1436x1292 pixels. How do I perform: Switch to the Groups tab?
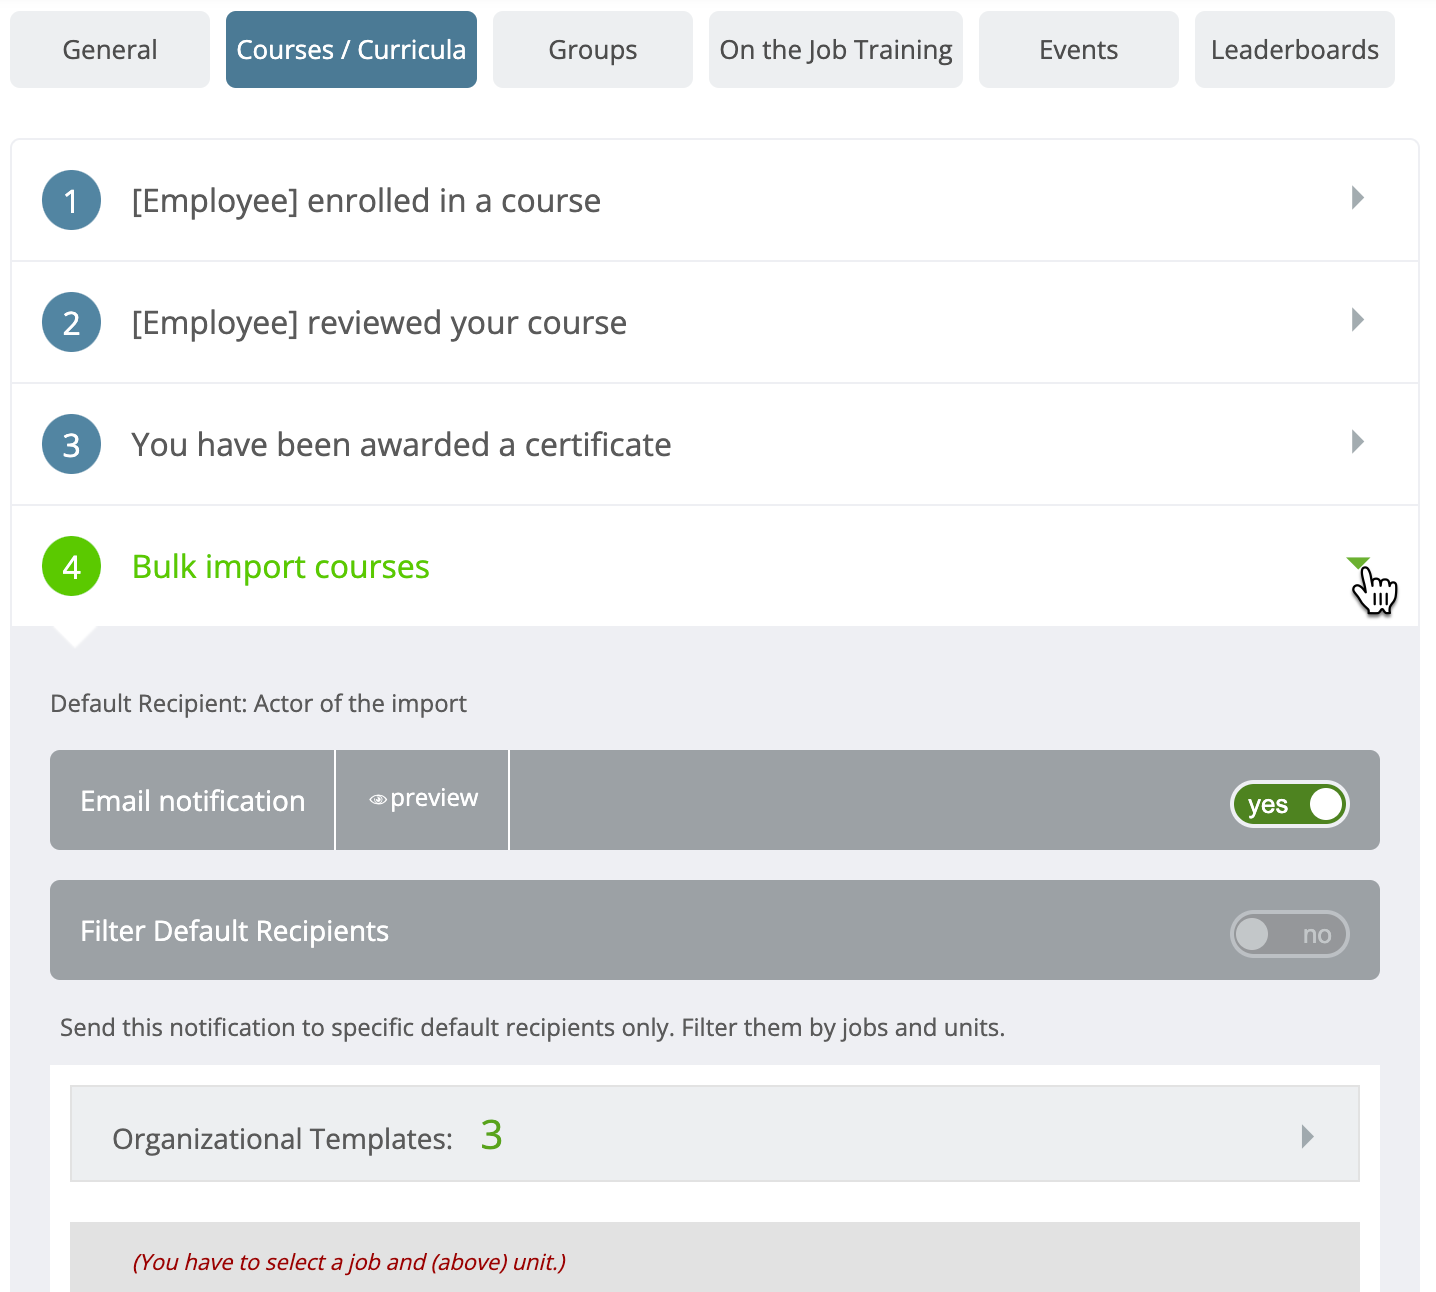[593, 50]
